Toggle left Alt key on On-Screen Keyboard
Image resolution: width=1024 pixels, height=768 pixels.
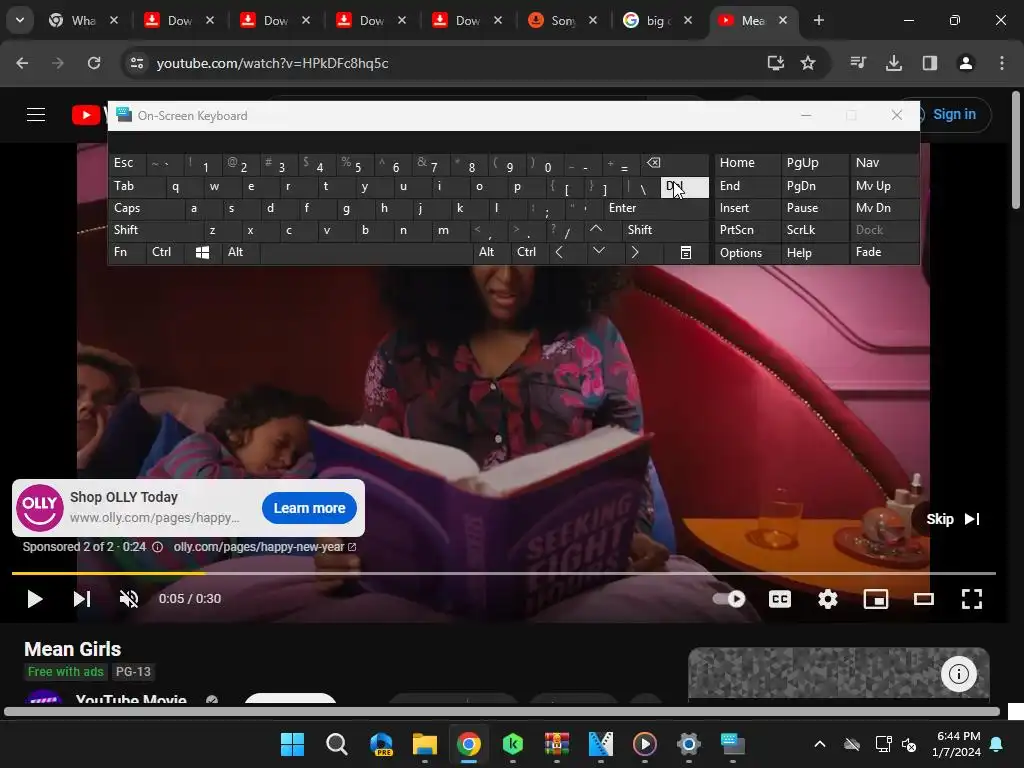tap(240, 252)
